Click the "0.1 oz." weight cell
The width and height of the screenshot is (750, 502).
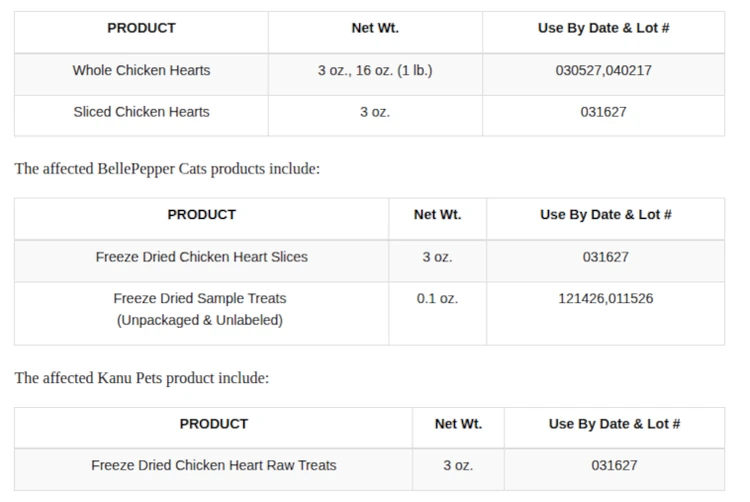click(437, 298)
